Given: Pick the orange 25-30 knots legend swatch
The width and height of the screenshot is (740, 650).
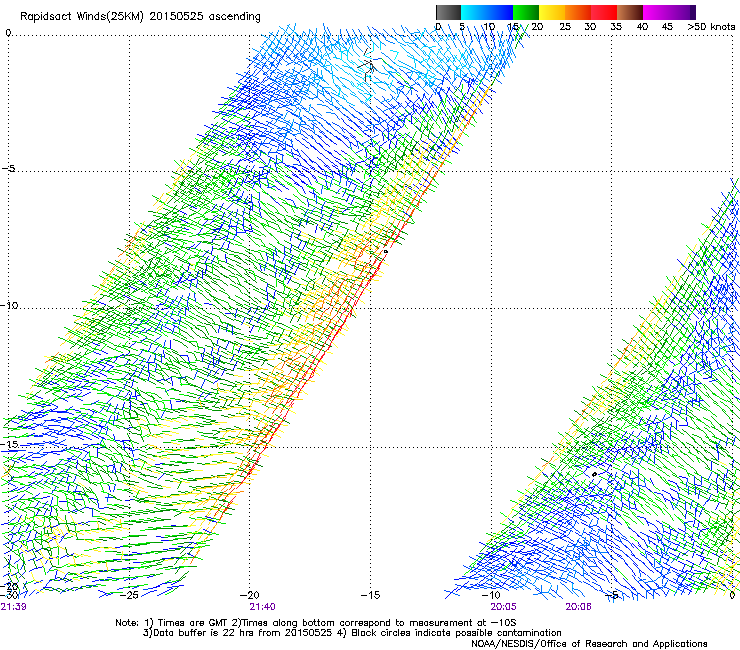Looking at the screenshot, I should pos(578,12).
